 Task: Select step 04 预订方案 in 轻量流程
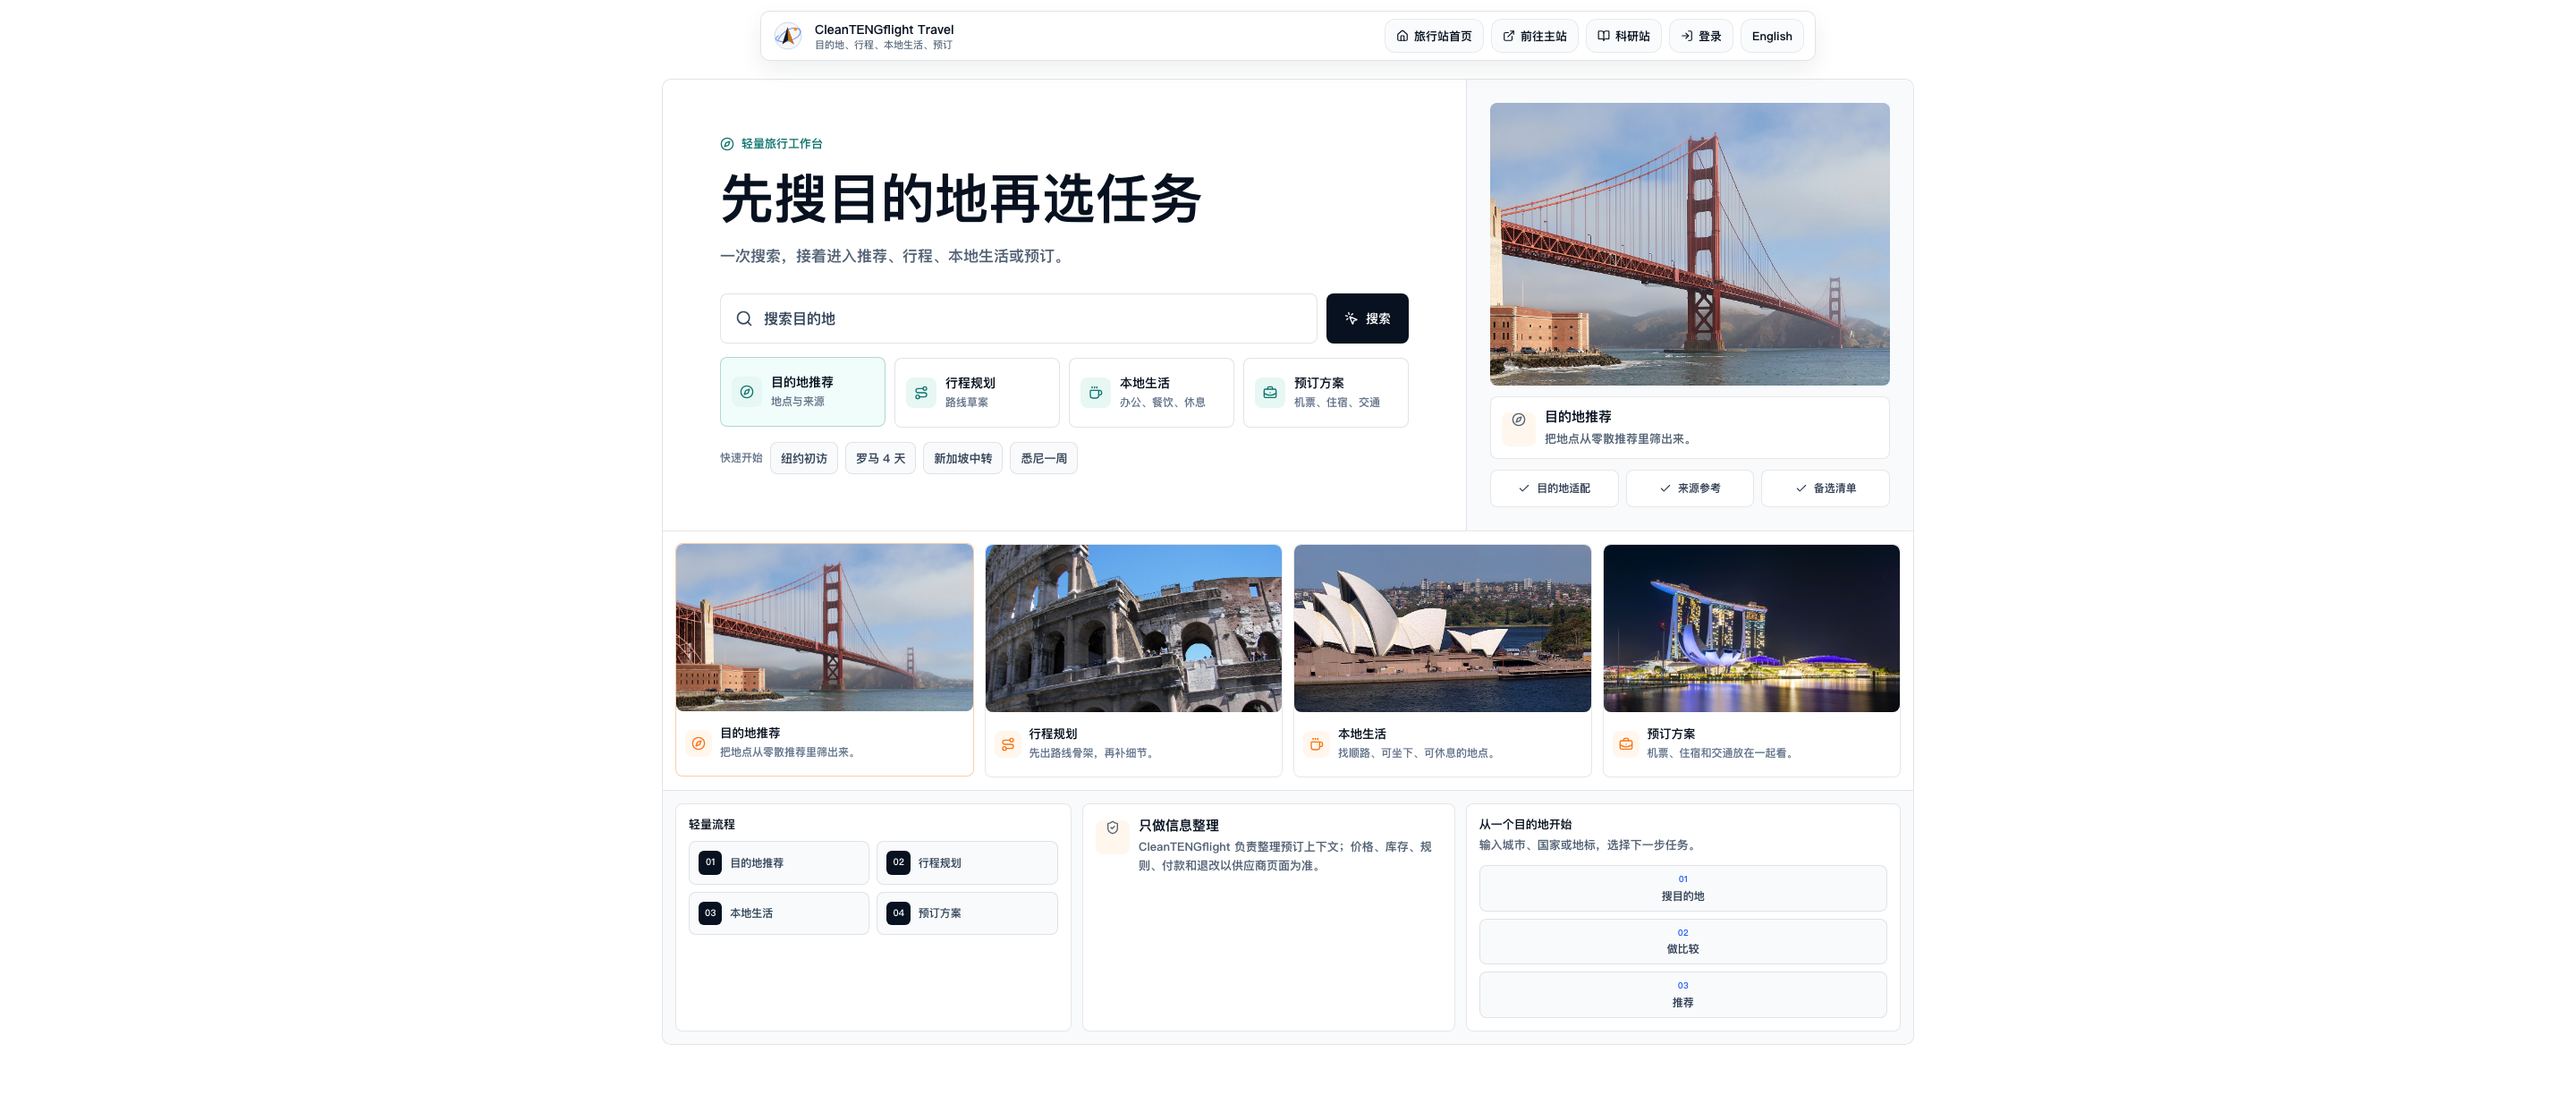tap(967, 913)
